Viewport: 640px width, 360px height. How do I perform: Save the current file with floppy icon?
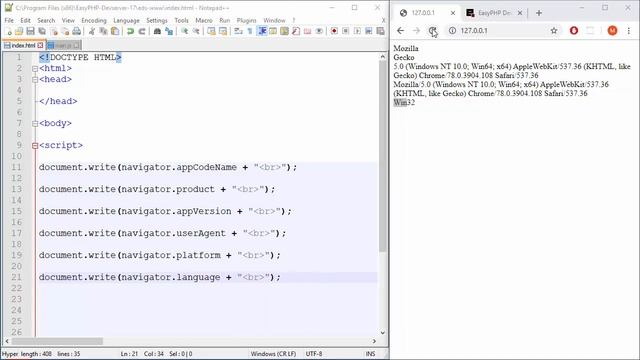(x=30, y=31)
